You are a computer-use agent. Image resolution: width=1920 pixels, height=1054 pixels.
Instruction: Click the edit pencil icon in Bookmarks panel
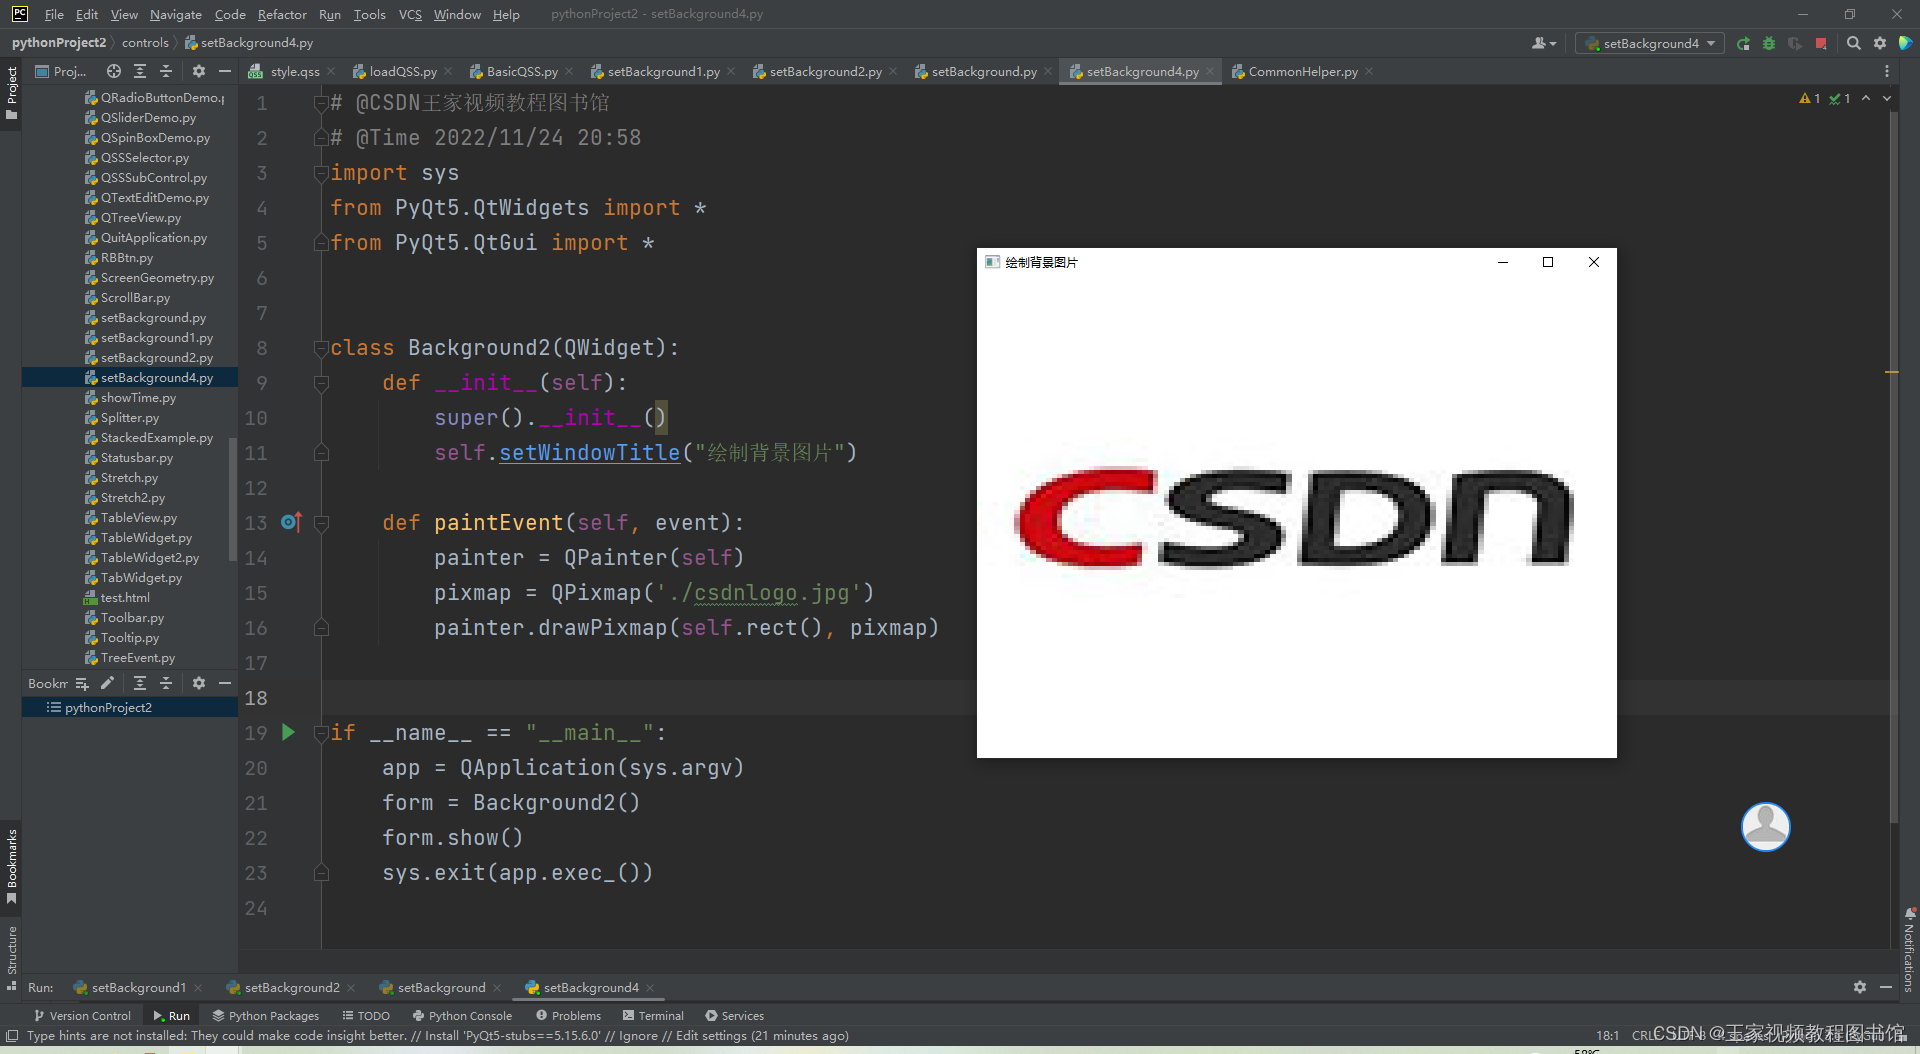pyautogui.click(x=108, y=683)
